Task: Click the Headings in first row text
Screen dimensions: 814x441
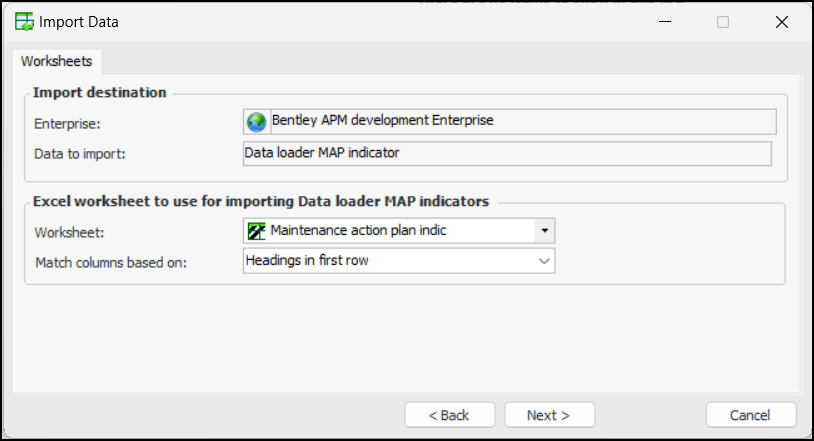Action: pos(308,261)
